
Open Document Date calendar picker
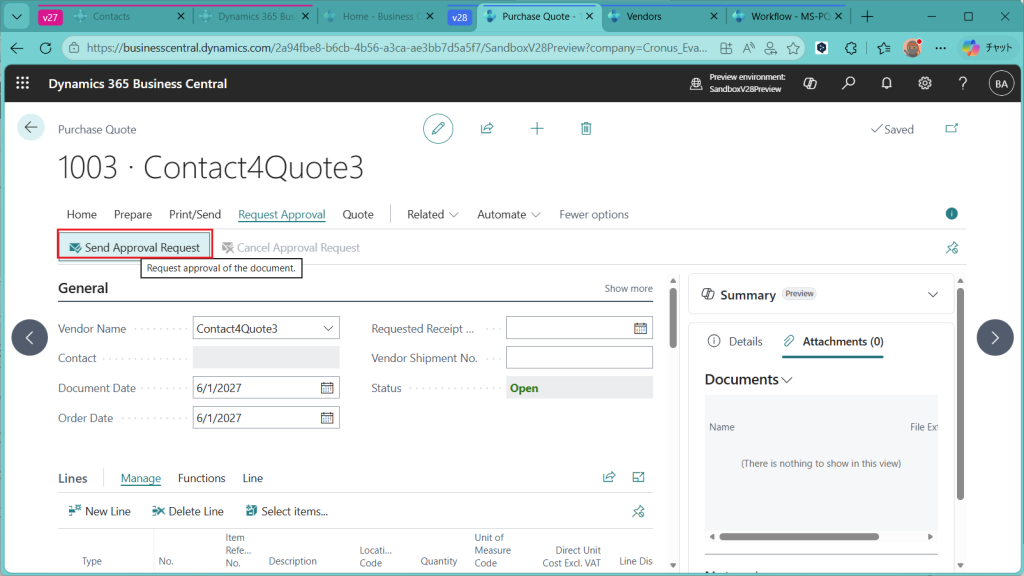click(327, 388)
